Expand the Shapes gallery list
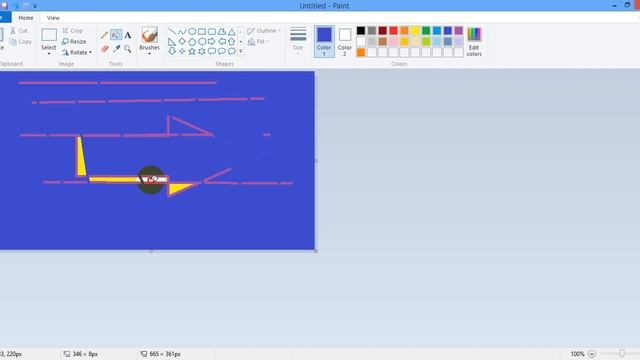Image resolution: width=640 pixels, height=360 pixels. 240,51
